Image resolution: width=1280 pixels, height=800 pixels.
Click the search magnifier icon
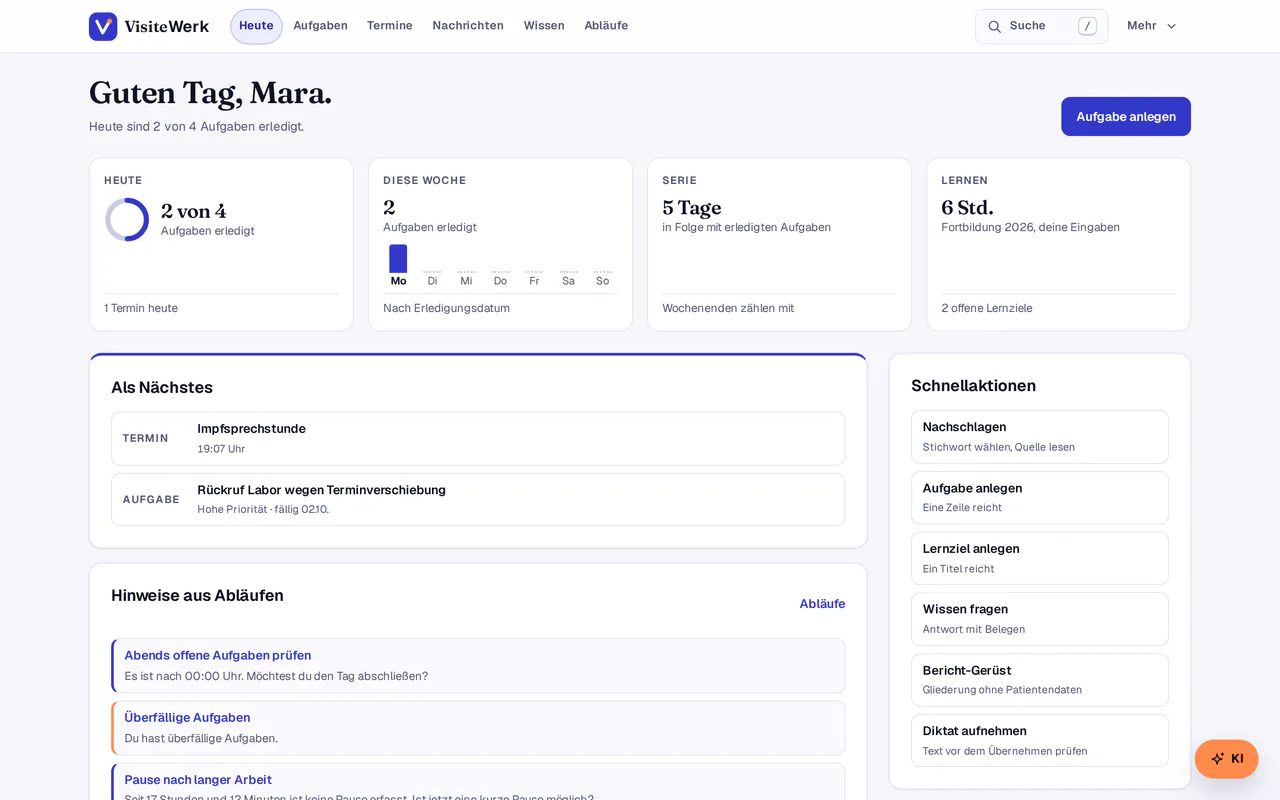pyautogui.click(x=995, y=27)
